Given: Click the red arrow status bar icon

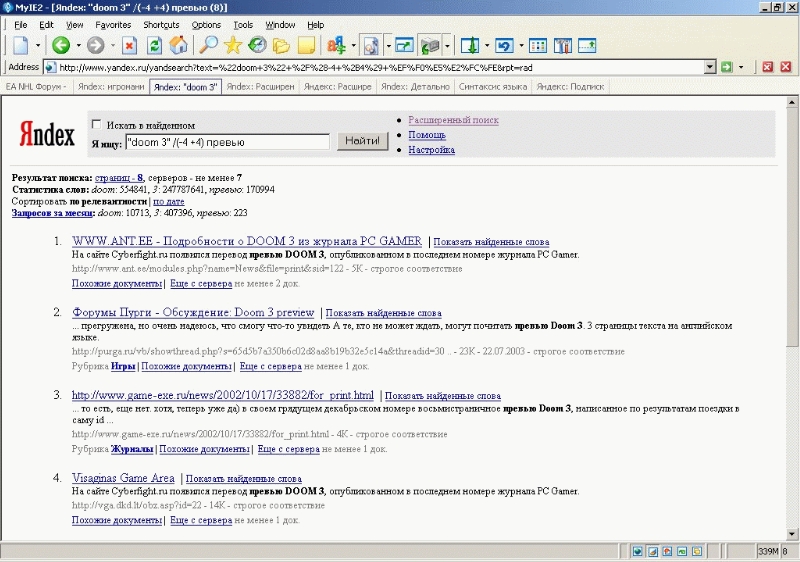Looking at the screenshot, I should 667,551.
